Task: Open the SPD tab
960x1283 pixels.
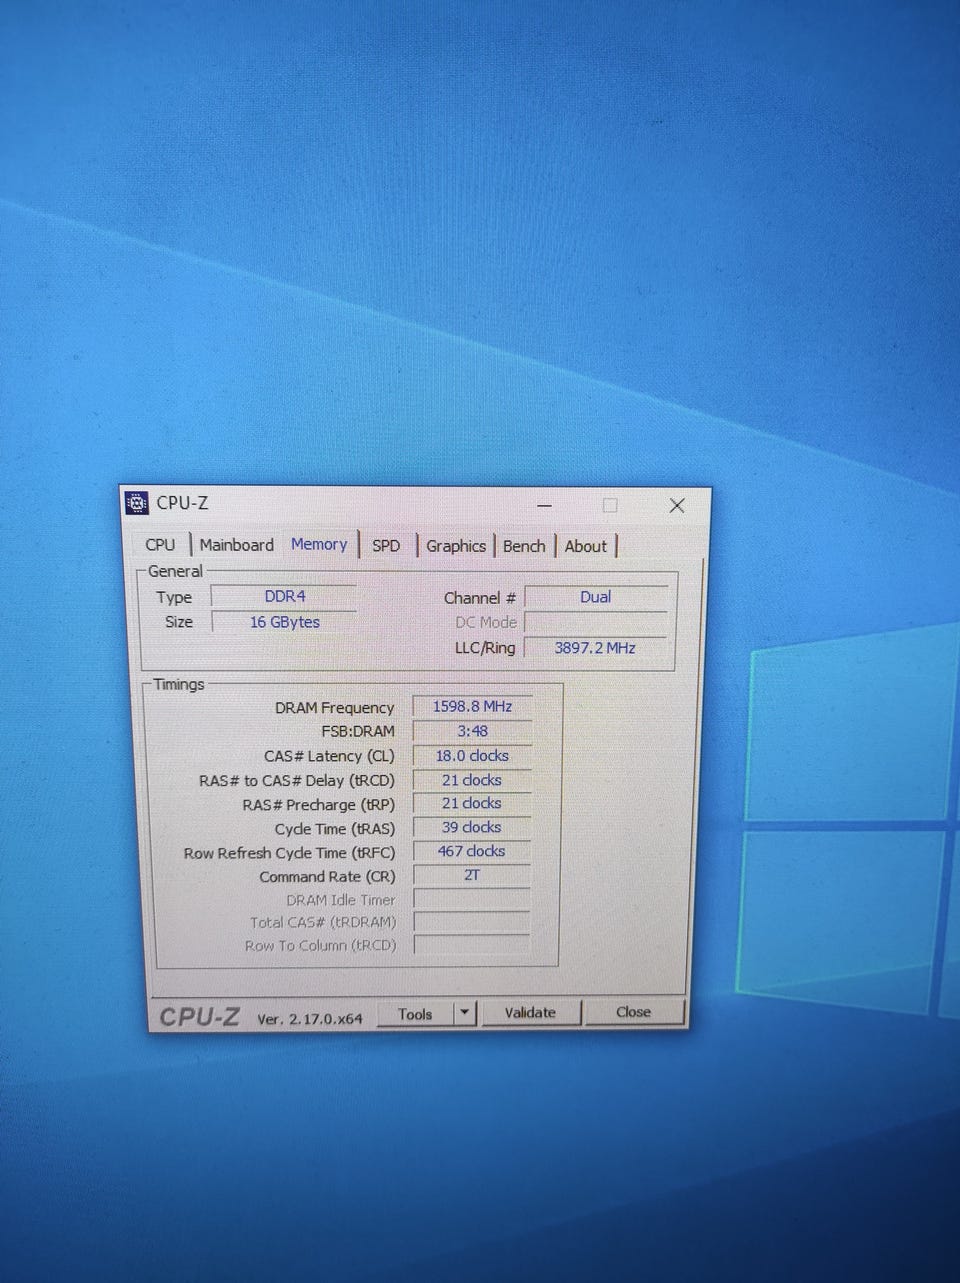Action: 386,546
